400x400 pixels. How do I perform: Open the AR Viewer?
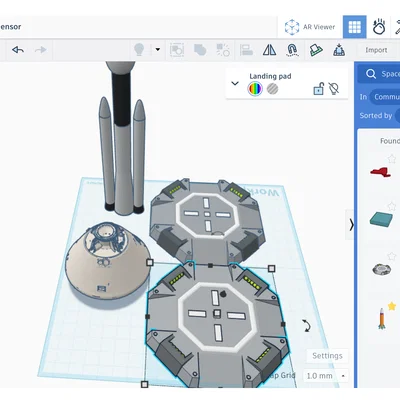pyautogui.click(x=310, y=27)
